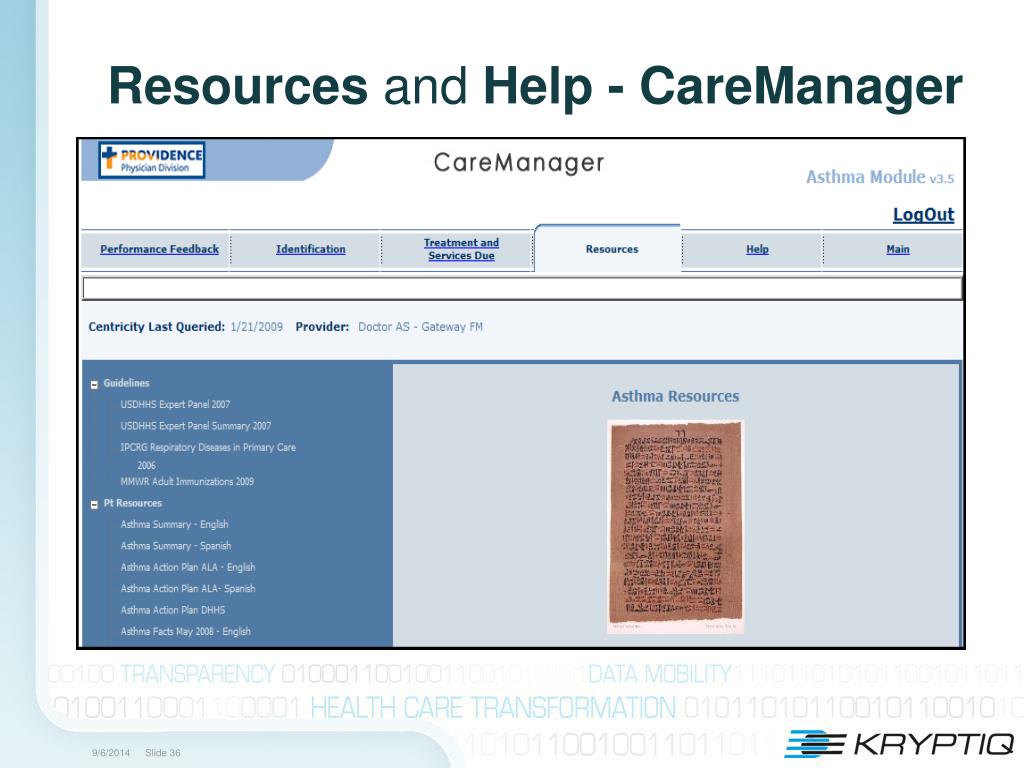
Task: Open Asthma Action Plan ALA - English
Action: pos(187,568)
